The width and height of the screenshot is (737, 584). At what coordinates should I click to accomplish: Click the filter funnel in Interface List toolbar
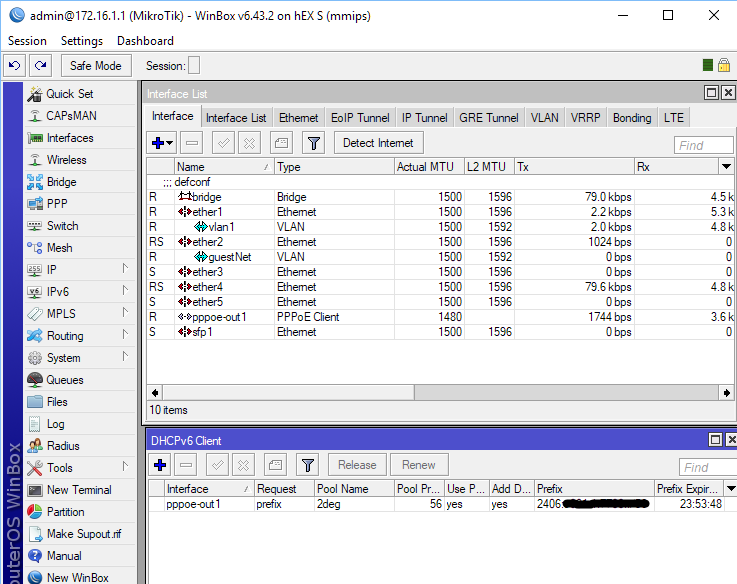tap(314, 143)
